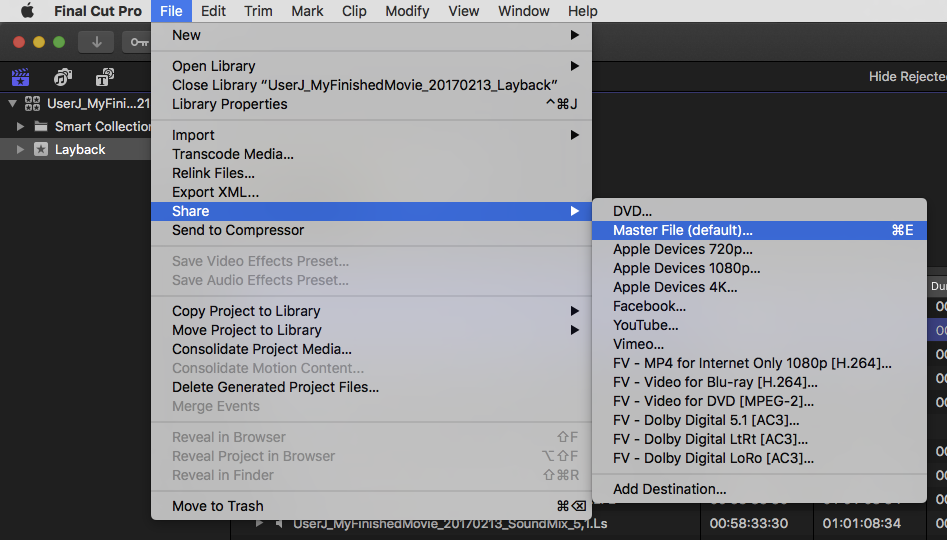
Task: Open the Mark menu
Action: (307, 11)
